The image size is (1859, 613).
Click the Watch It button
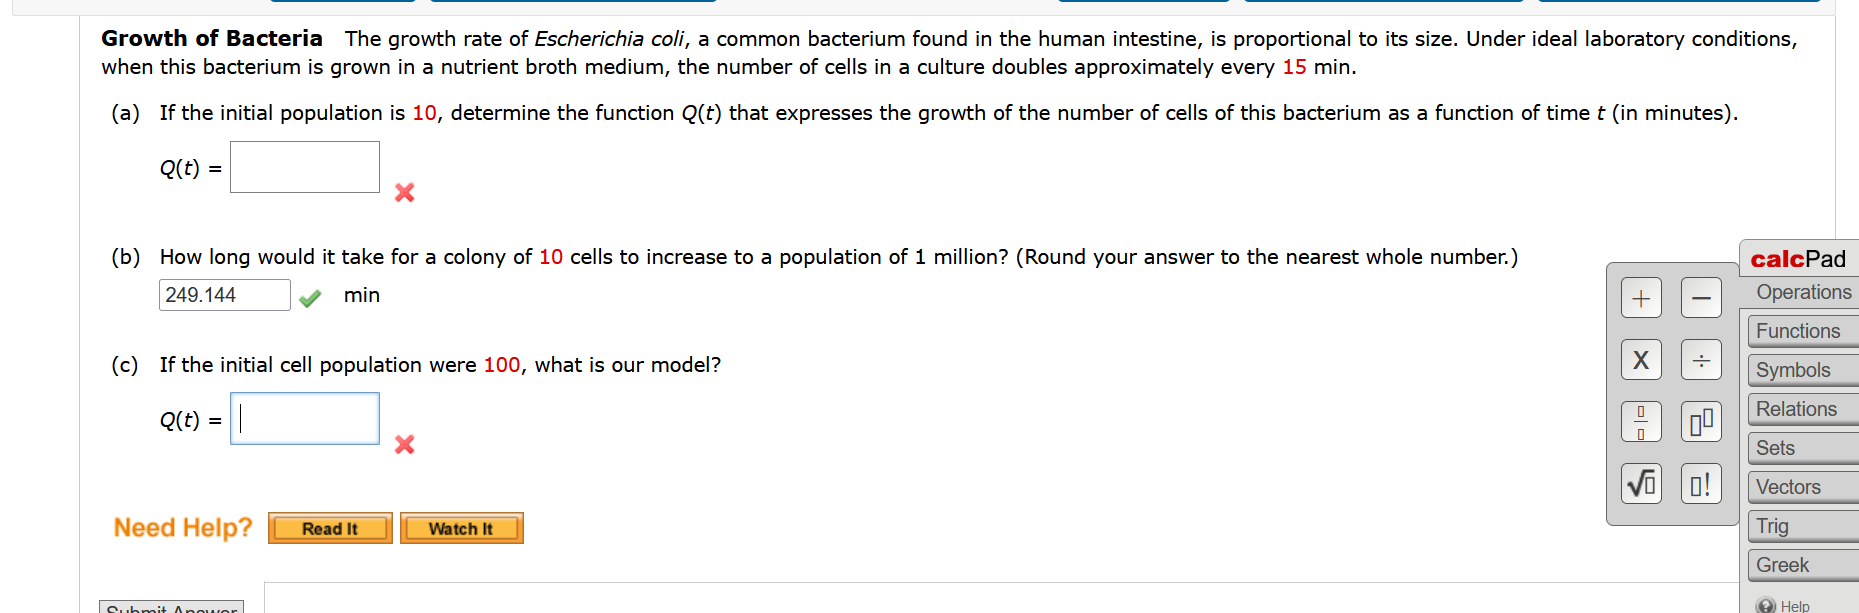[461, 528]
